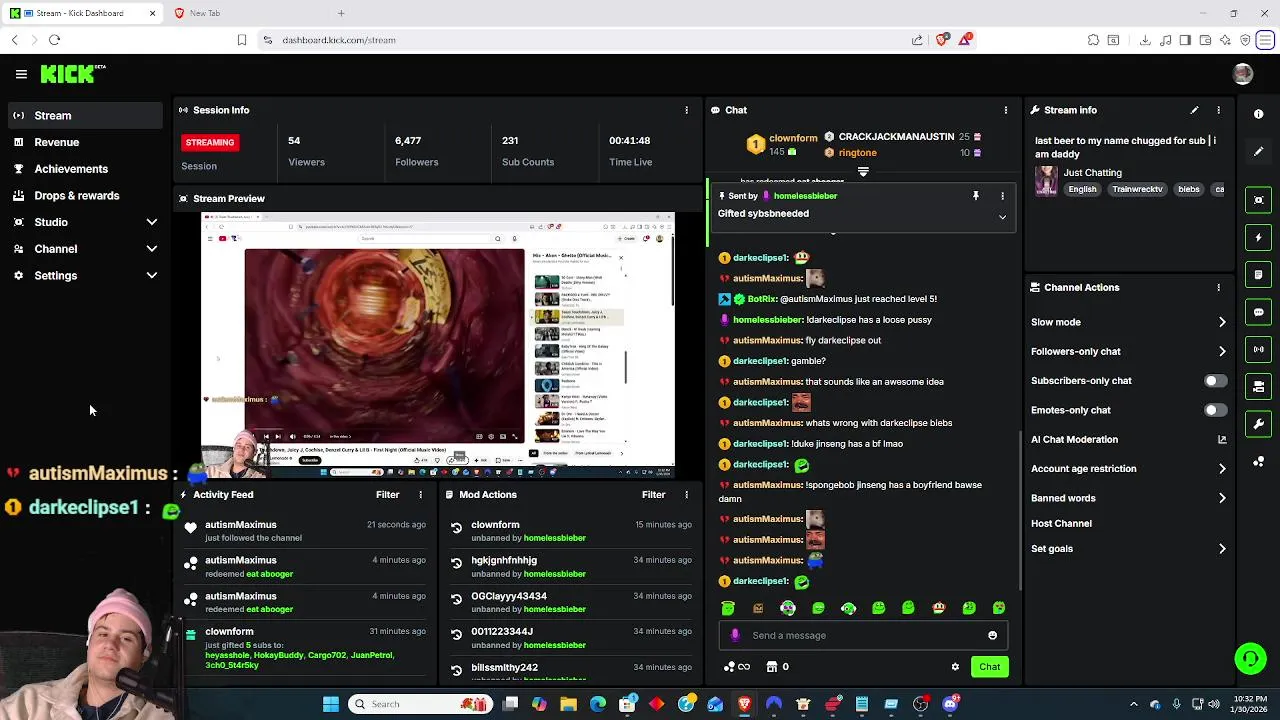This screenshot has width=1280, height=720.
Task: Toggle the channel actions panel icon in right rail
Action: click(x=1259, y=387)
